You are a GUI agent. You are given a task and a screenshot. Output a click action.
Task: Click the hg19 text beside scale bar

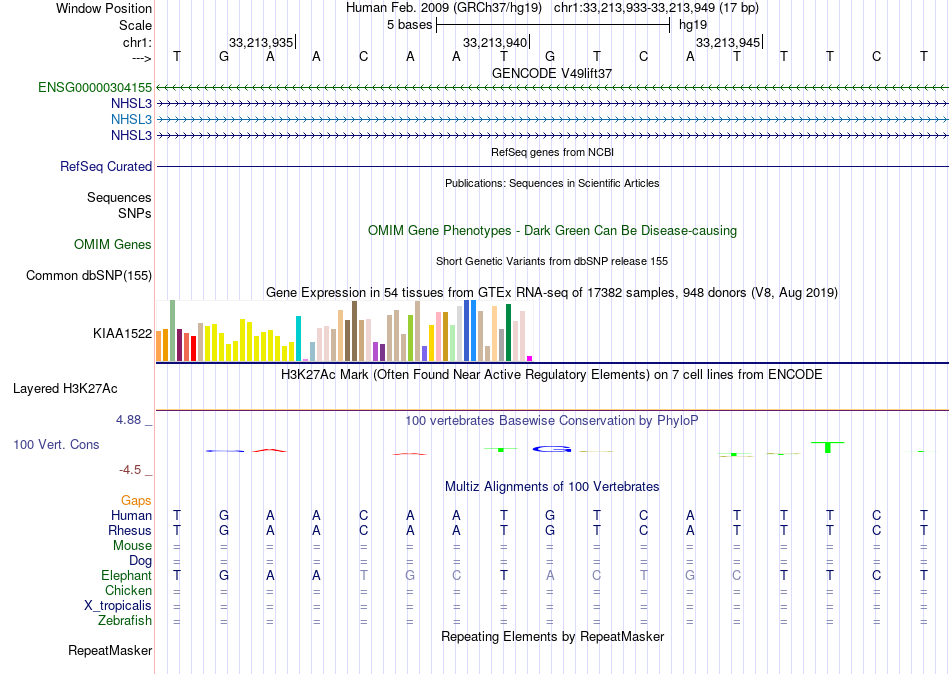point(693,25)
